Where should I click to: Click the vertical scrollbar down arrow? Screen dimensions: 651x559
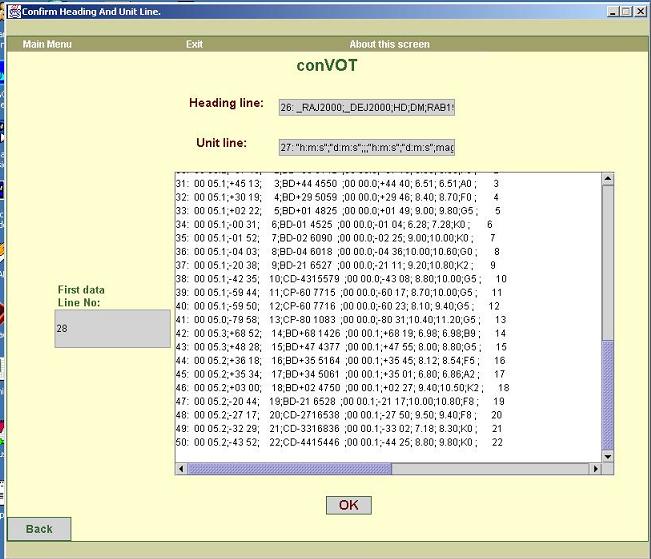coord(608,456)
